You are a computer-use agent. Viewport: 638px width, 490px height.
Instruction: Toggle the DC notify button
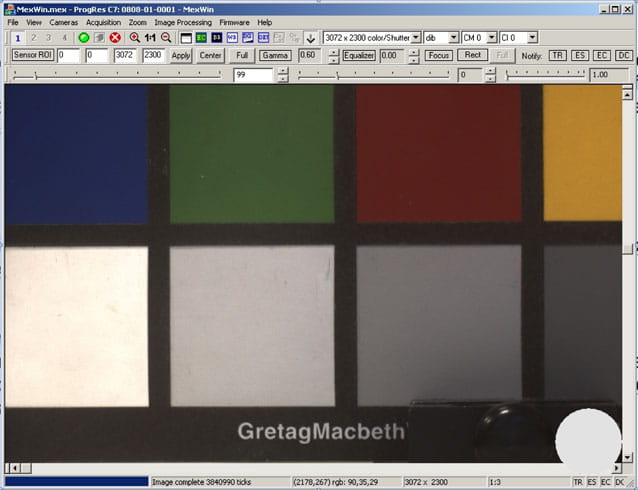coord(623,55)
